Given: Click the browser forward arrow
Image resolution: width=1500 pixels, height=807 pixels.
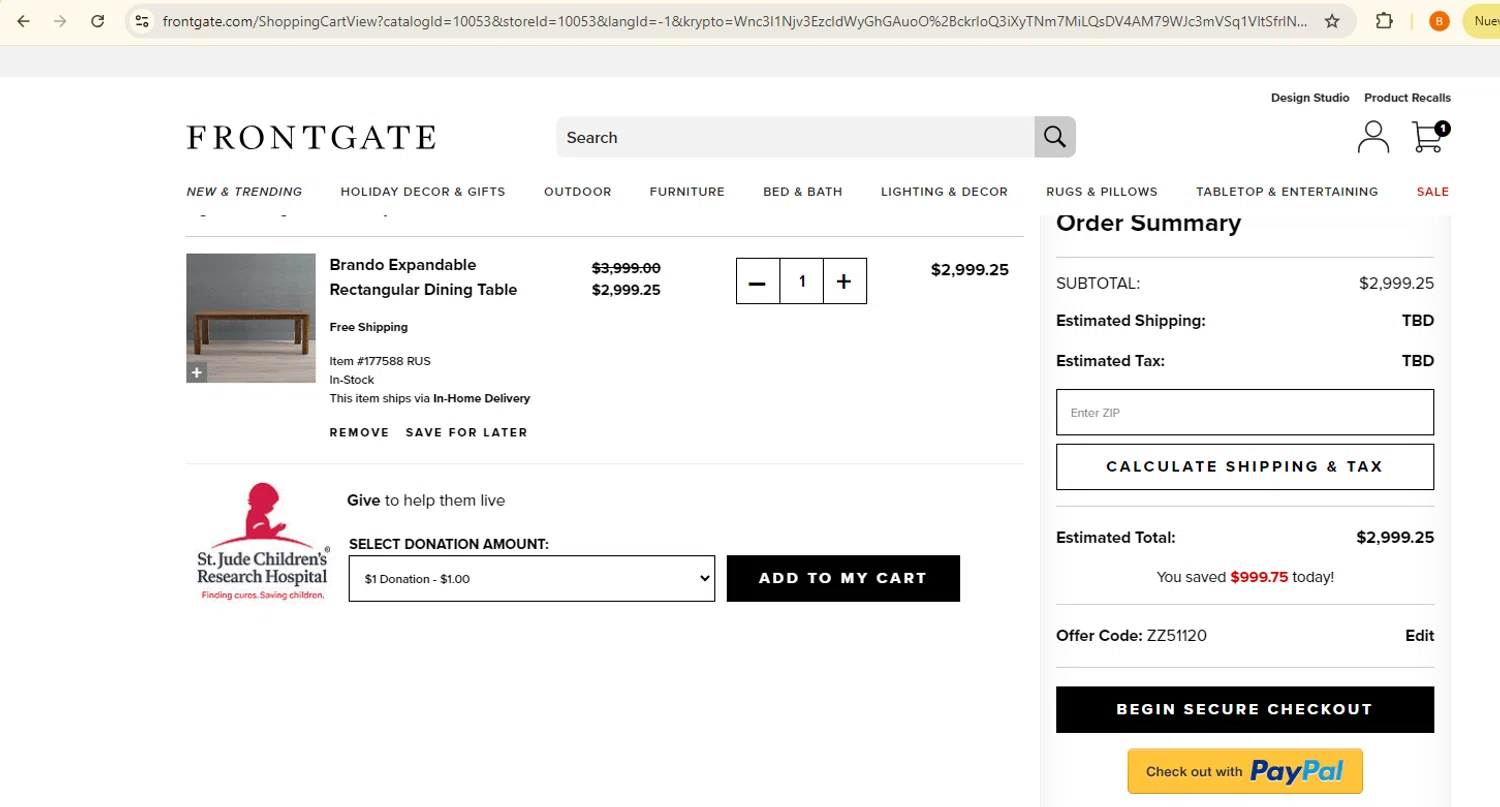Looking at the screenshot, I should [x=60, y=21].
